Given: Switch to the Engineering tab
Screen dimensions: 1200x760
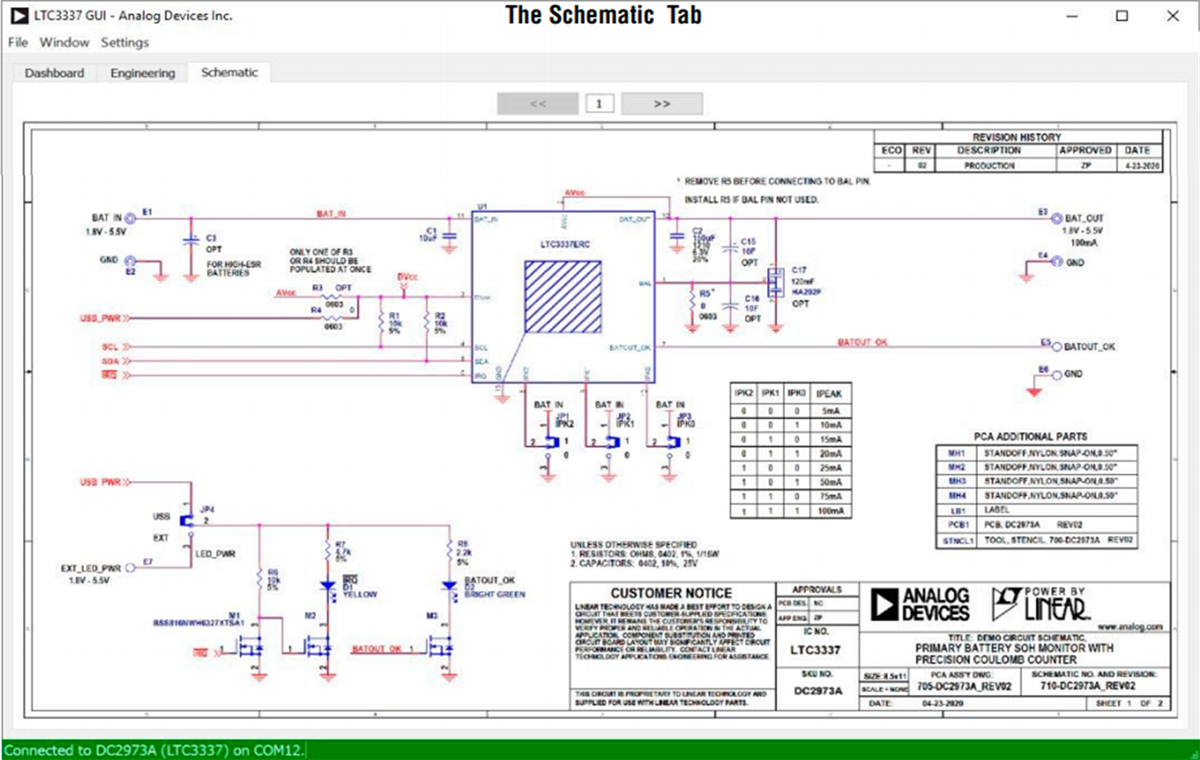Looking at the screenshot, I should tap(142, 73).
